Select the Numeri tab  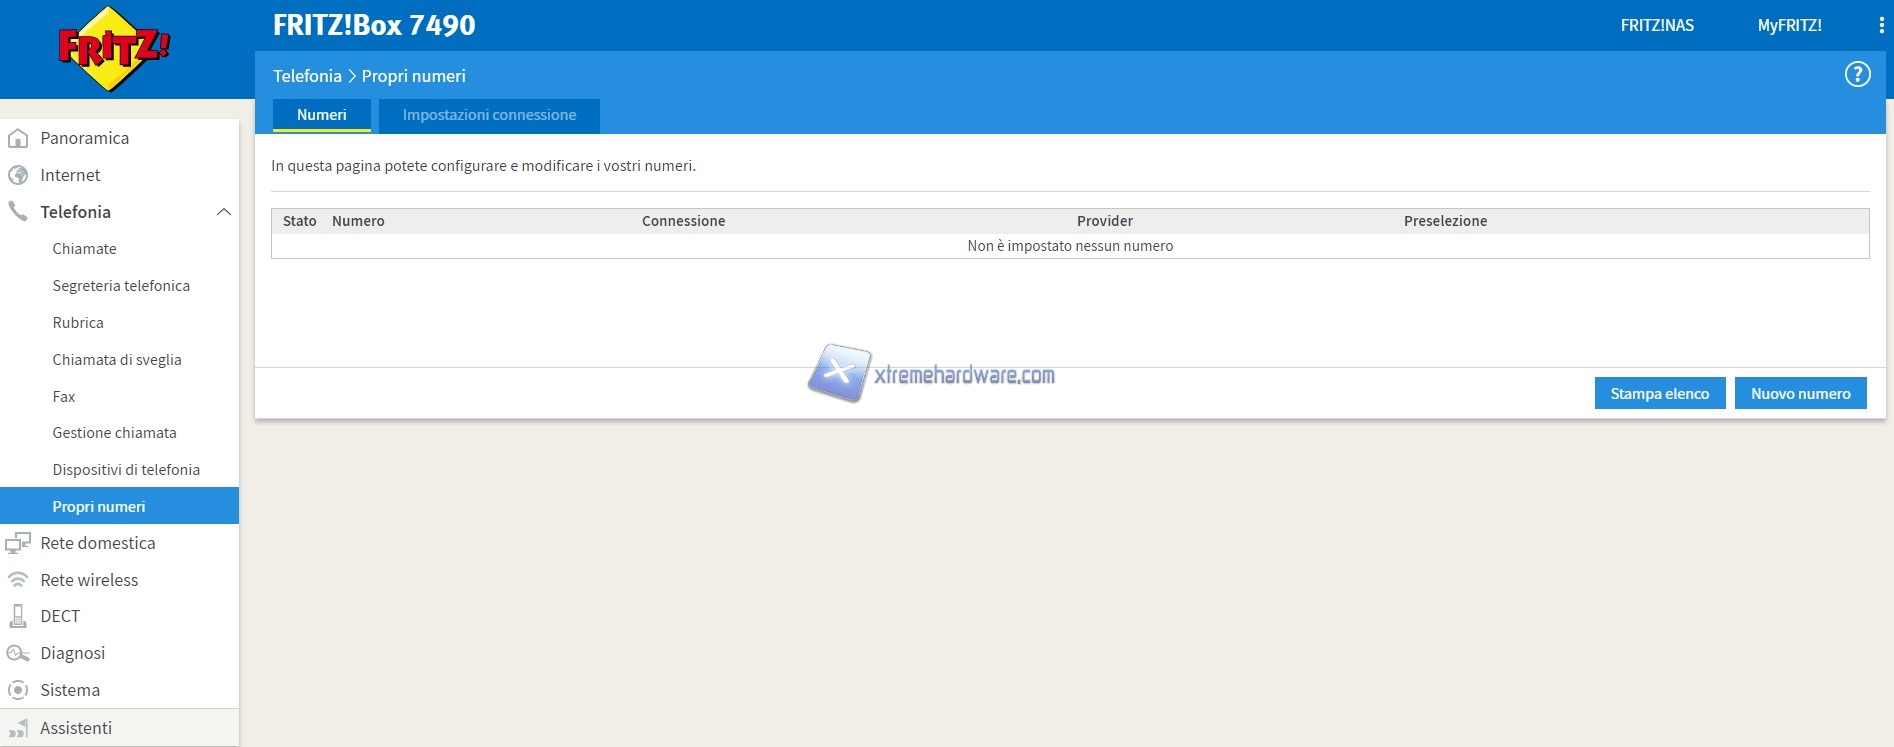coord(321,115)
